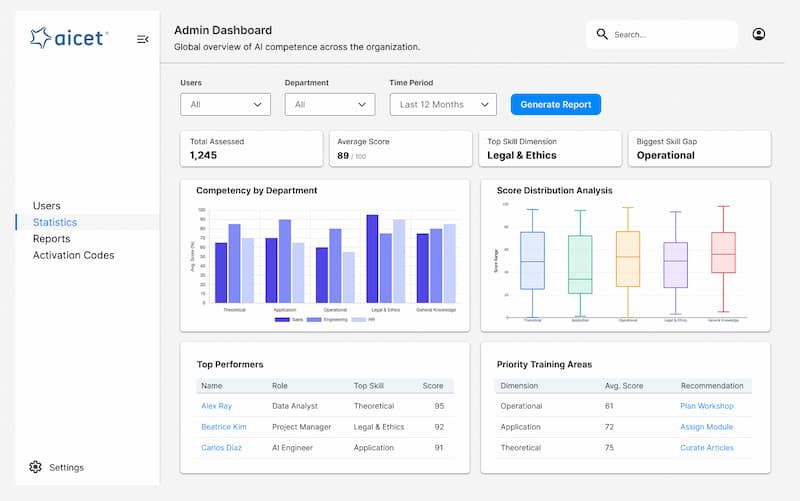Open the Department filter dropdown
This screenshot has height=501, width=800.
[x=329, y=104]
